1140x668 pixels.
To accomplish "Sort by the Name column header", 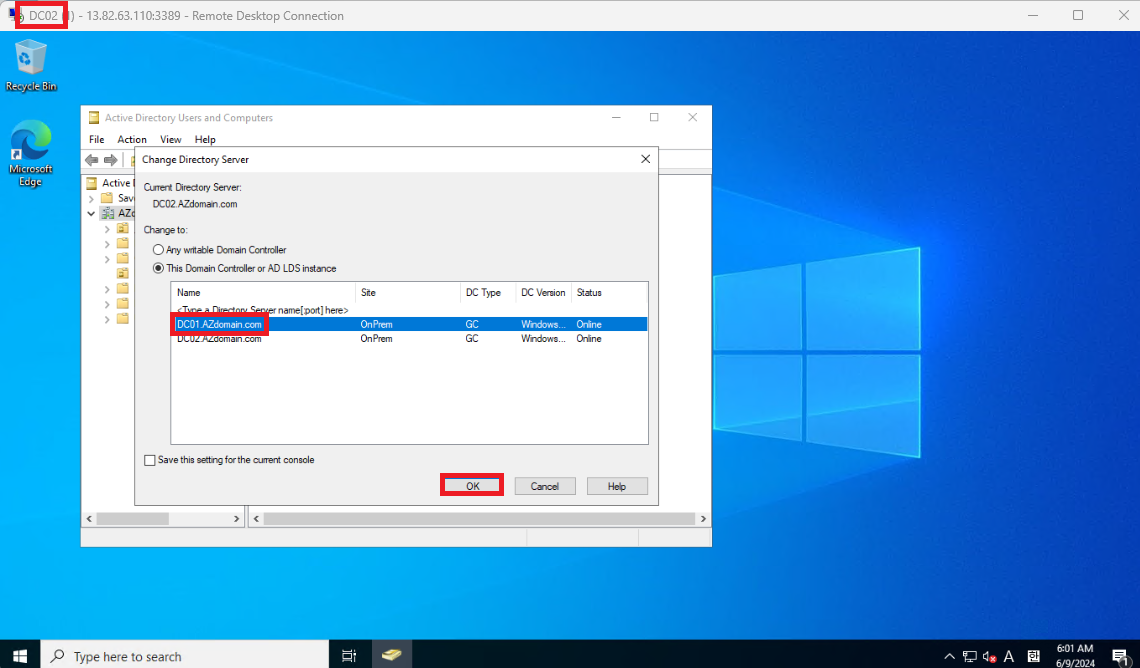I will (x=263, y=292).
